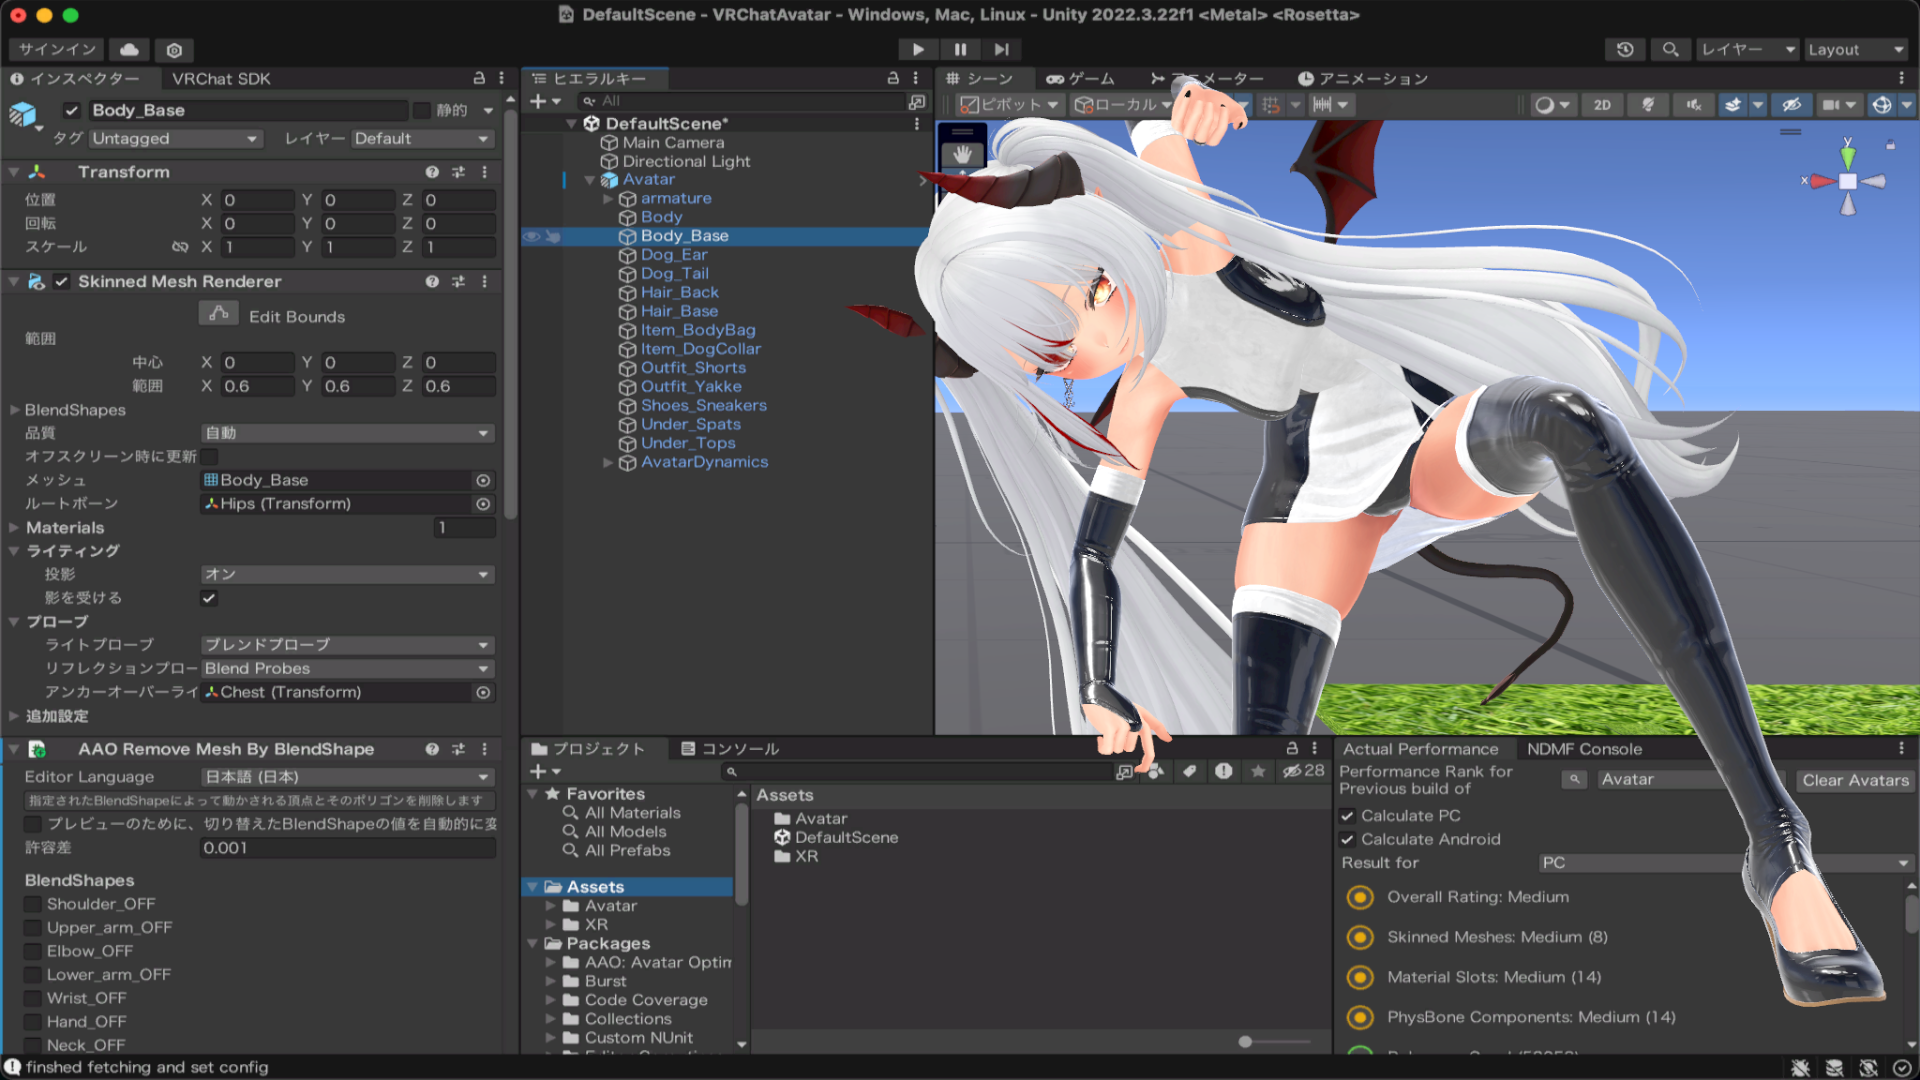The image size is (1920, 1080).
Task: Click the Step frame button
Action: pyautogui.click(x=1001, y=49)
